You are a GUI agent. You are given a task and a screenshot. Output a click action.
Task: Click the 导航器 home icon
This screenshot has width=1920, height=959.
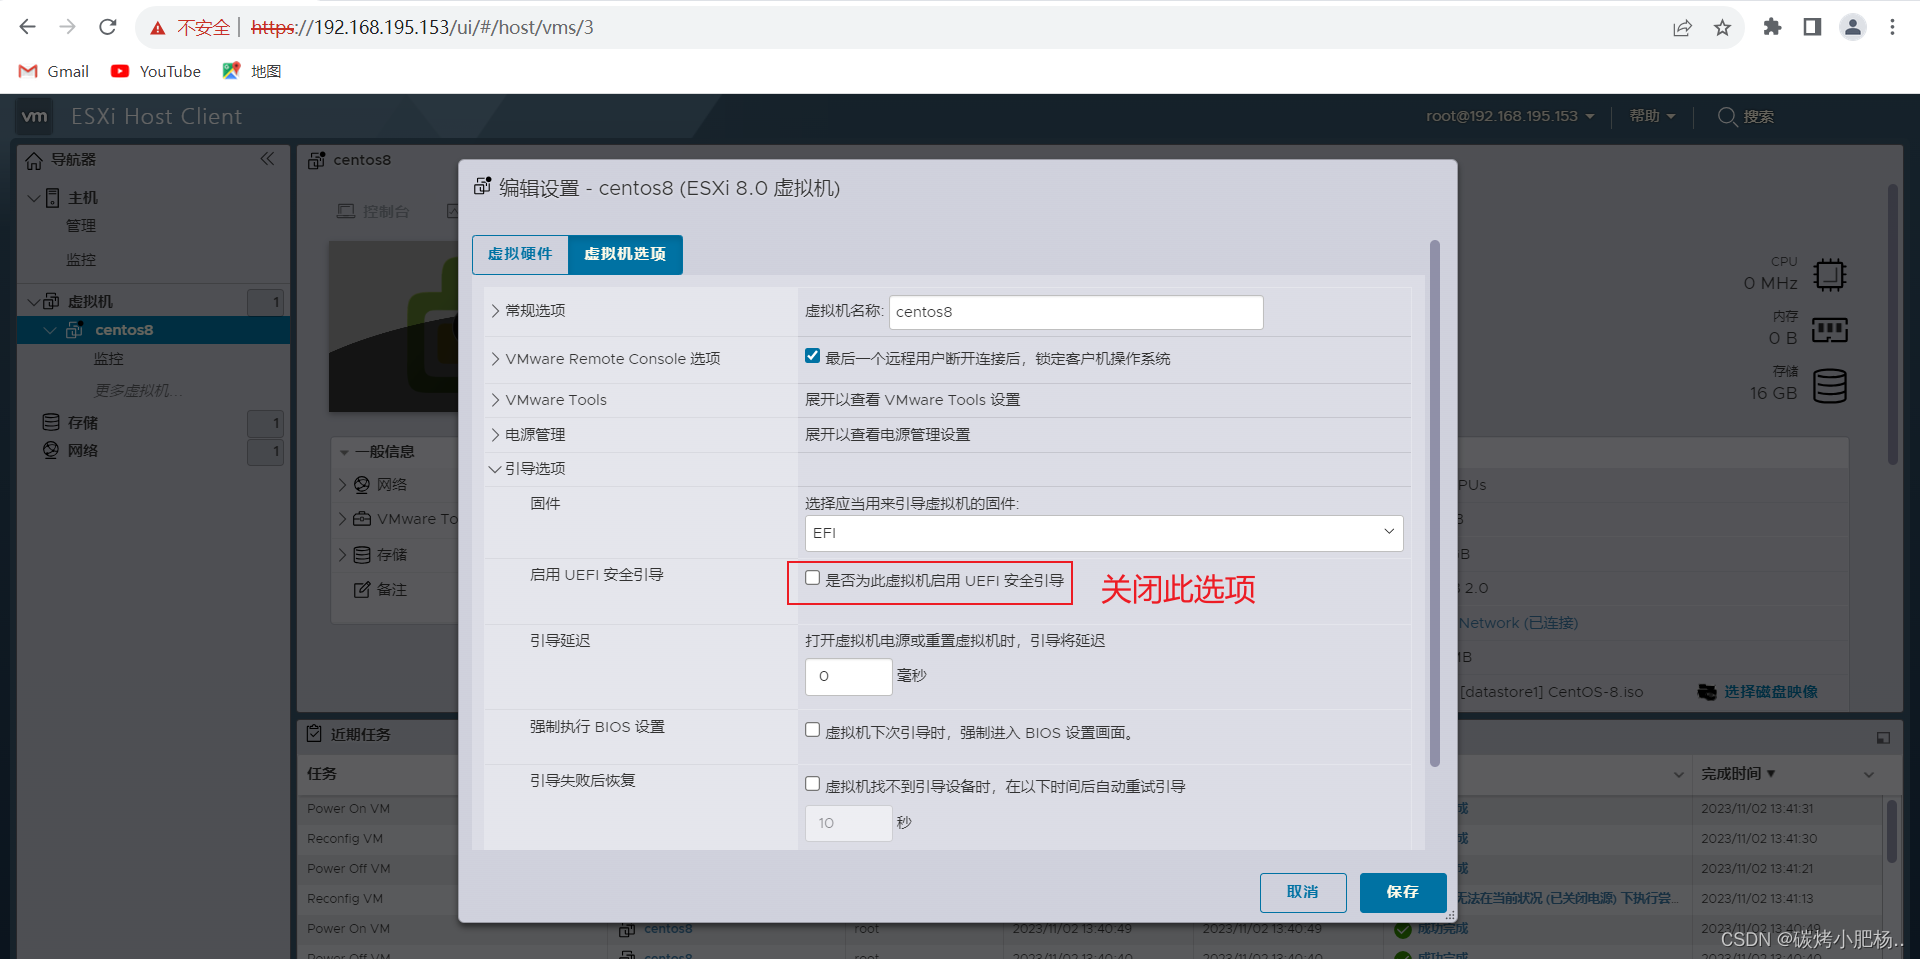[34, 160]
